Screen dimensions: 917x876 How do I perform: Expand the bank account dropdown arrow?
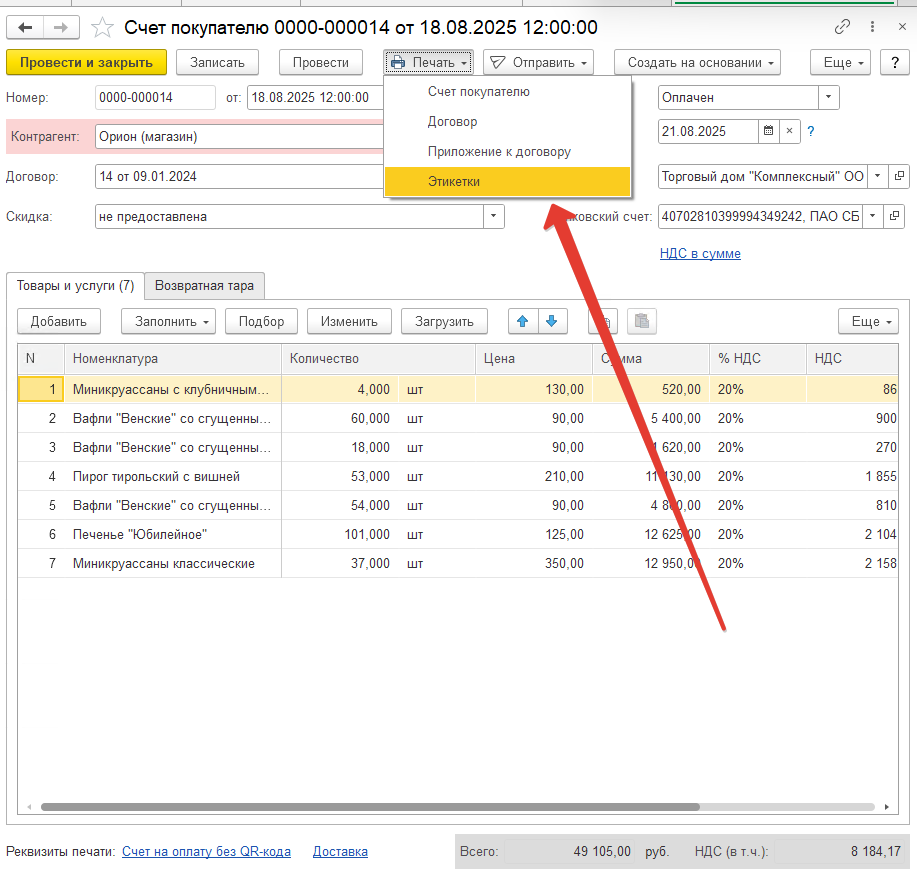point(873,216)
